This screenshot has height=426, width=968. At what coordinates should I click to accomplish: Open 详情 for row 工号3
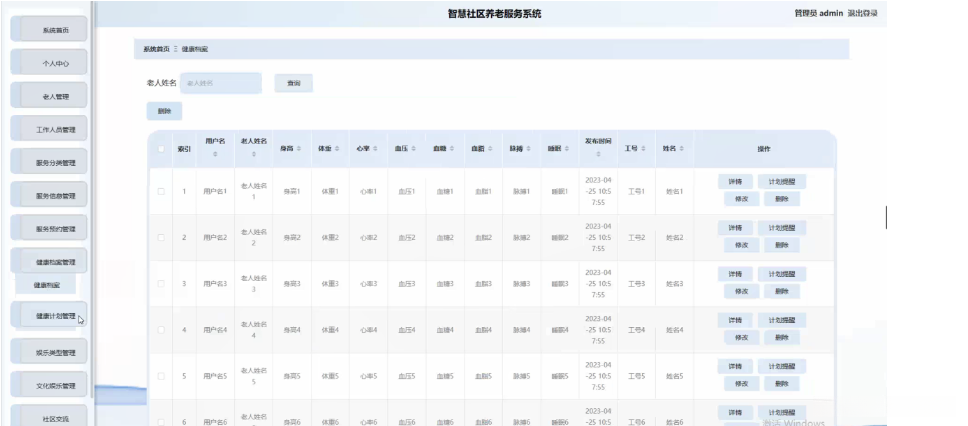click(x=735, y=274)
